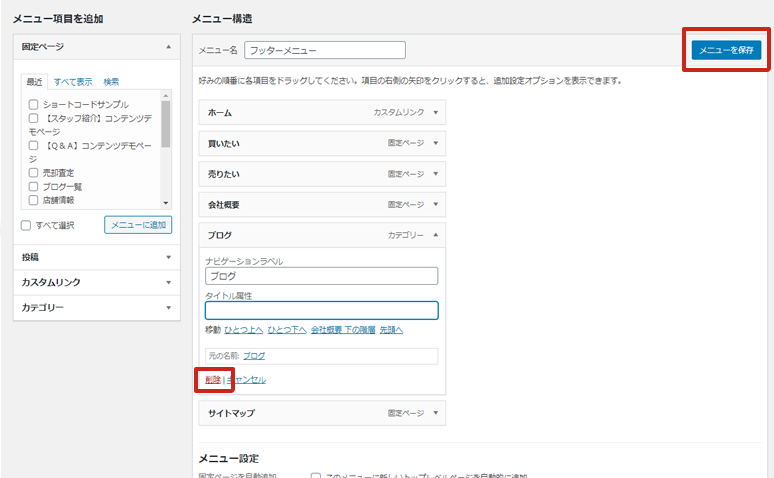Check the ショートコードサンプル checkbox
This screenshot has width=774, height=478.
[x=34, y=104]
